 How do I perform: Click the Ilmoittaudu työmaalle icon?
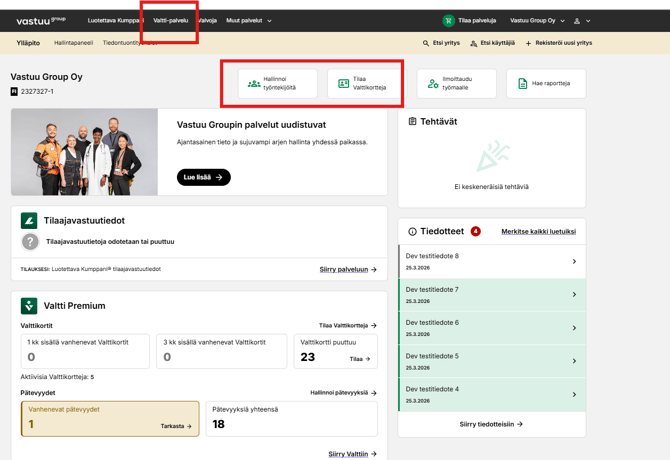[433, 84]
